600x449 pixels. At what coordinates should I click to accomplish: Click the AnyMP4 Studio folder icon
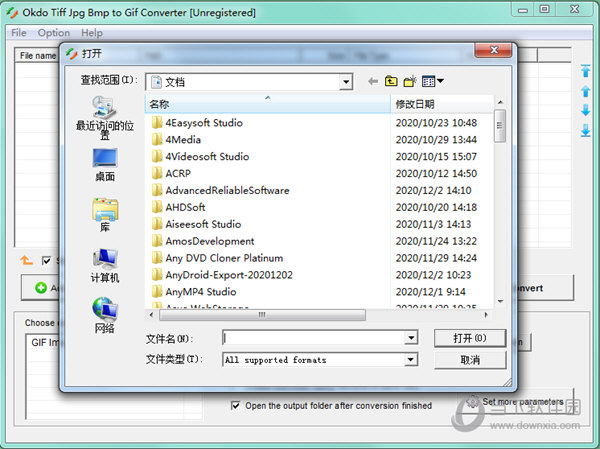click(157, 292)
